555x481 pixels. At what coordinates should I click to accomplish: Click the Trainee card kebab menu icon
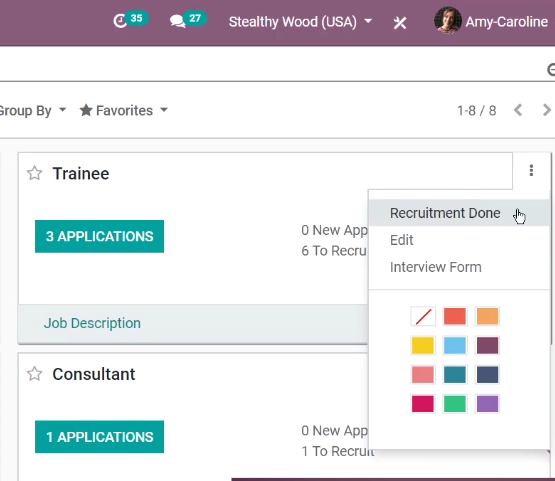pyautogui.click(x=531, y=171)
